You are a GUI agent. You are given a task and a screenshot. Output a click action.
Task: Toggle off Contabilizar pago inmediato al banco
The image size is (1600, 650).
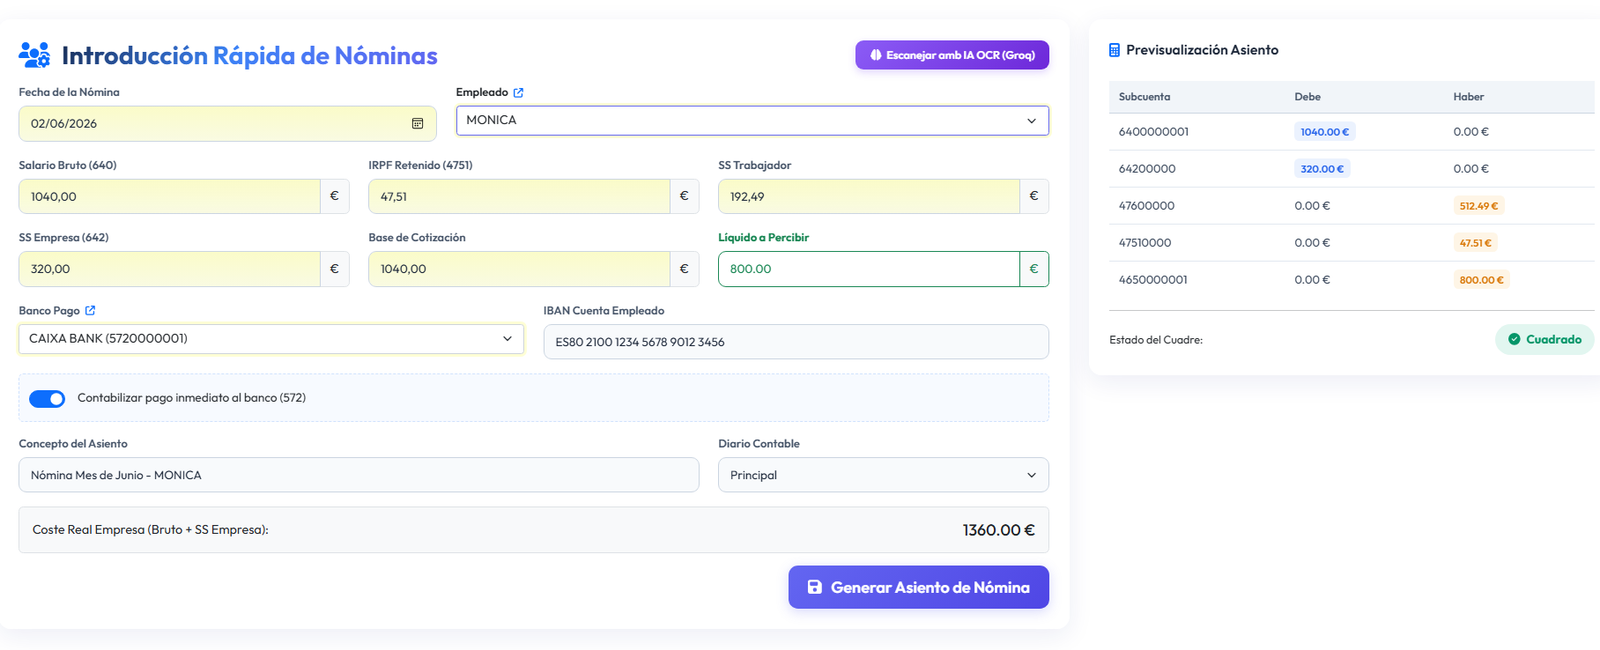(47, 399)
